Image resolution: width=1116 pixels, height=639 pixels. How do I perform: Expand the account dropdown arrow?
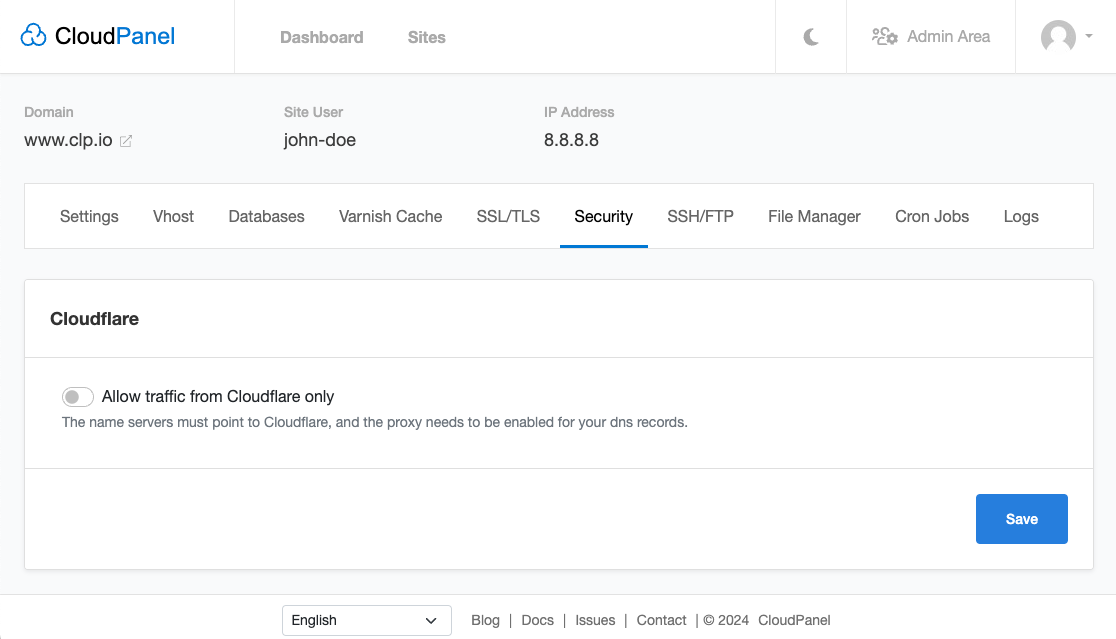[1089, 36]
